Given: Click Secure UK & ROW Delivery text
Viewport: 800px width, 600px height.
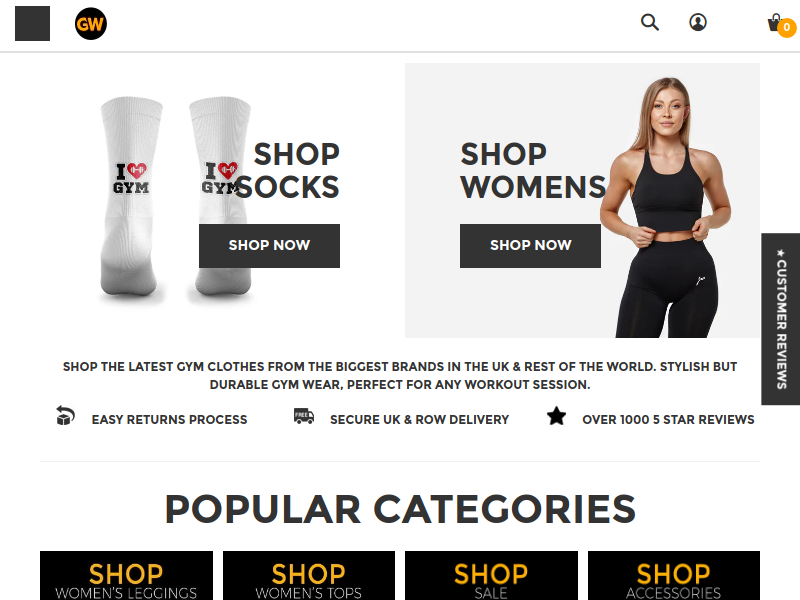Looking at the screenshot, I should point(419,419).
